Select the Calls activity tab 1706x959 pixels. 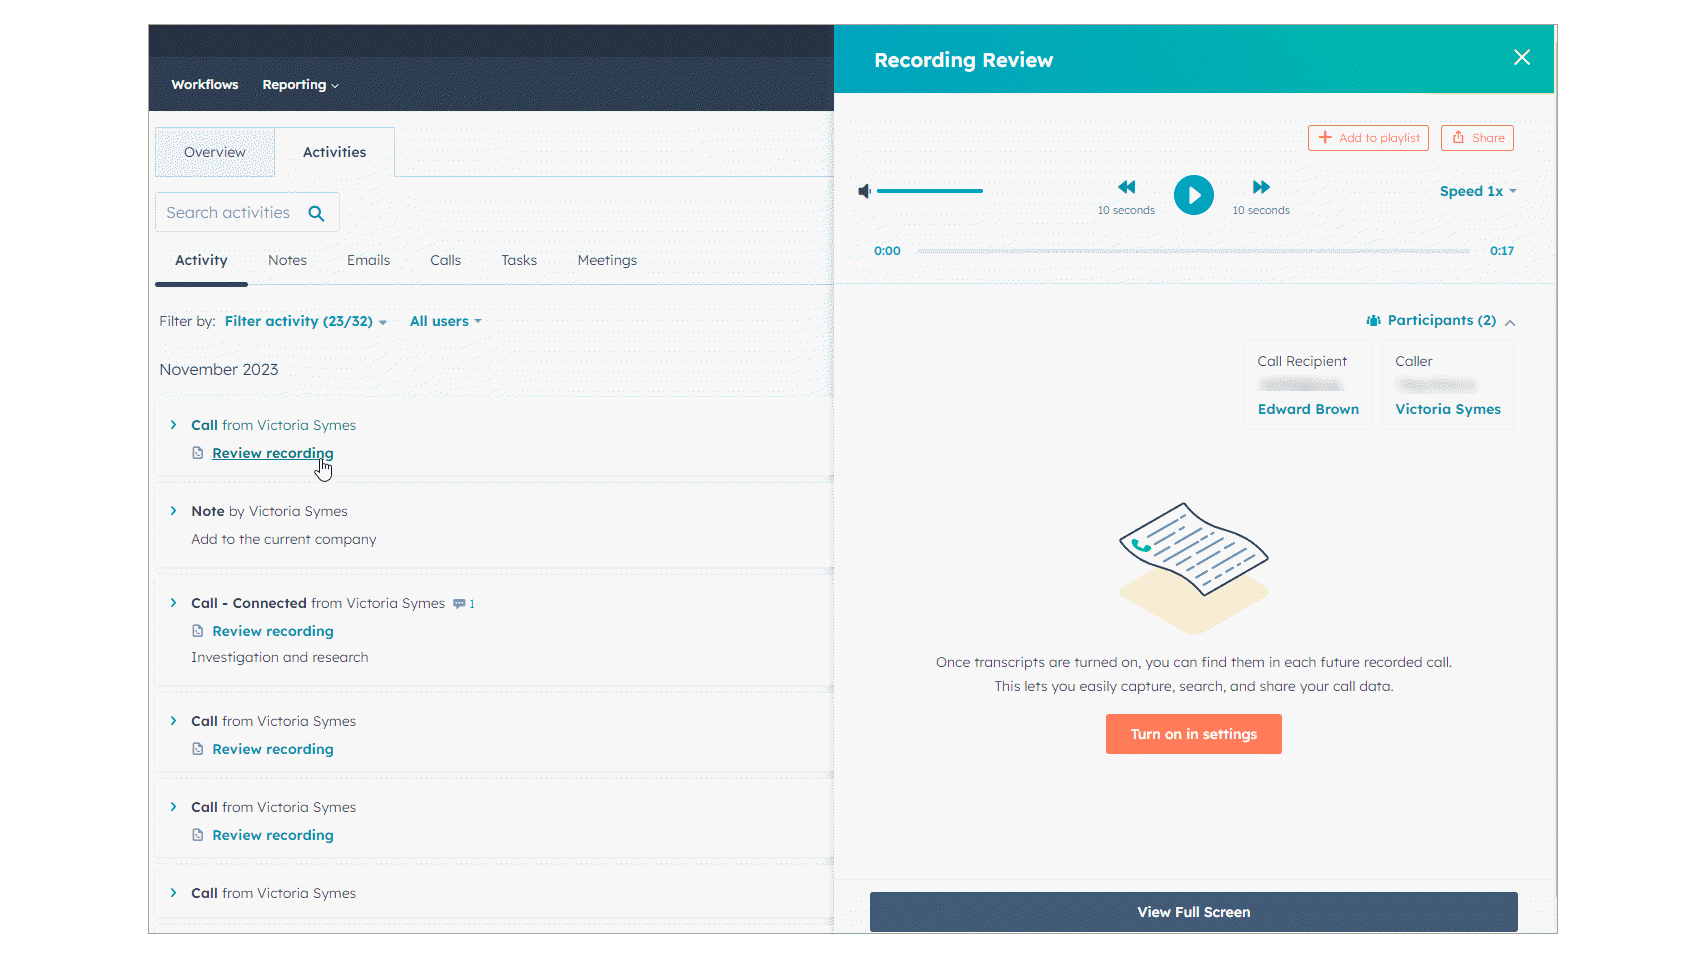tap(445, 260)
